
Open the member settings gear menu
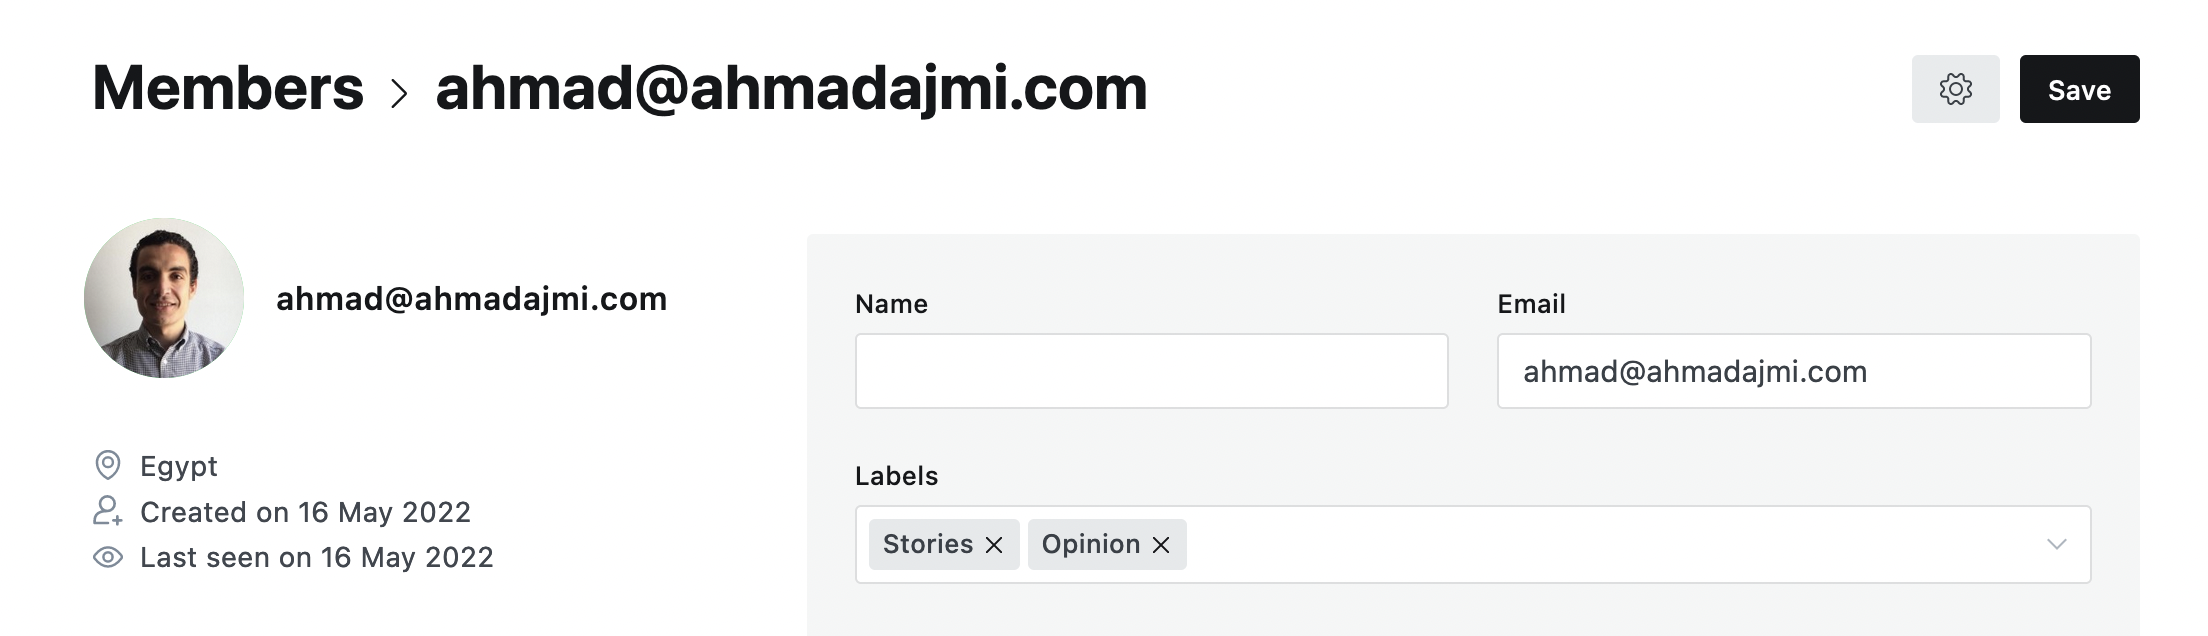point(1955,89)
